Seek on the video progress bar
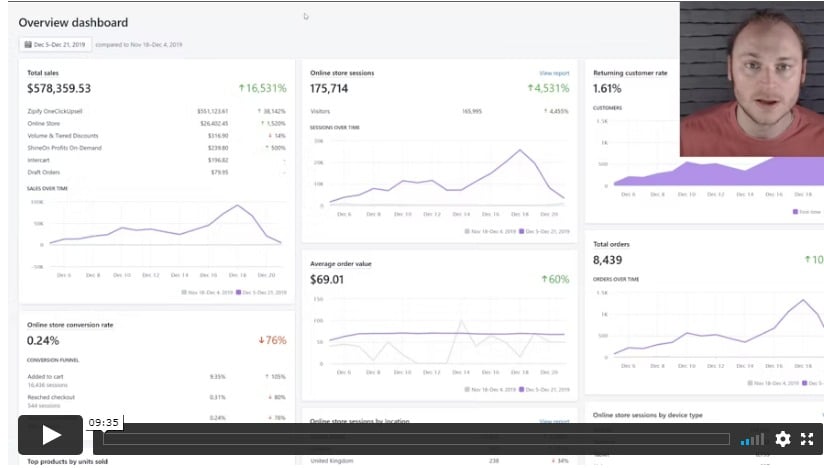 [415, 439]
